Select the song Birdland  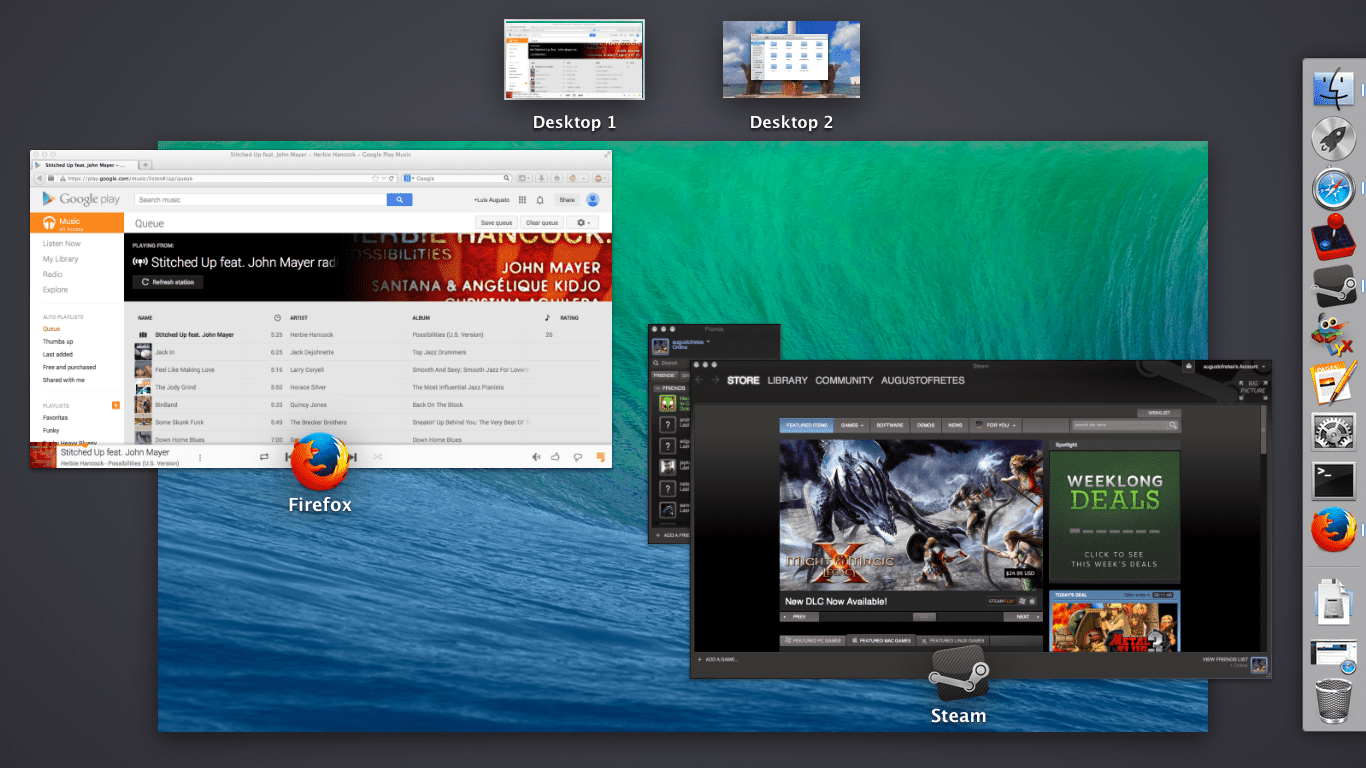click(x=166, y=405)
